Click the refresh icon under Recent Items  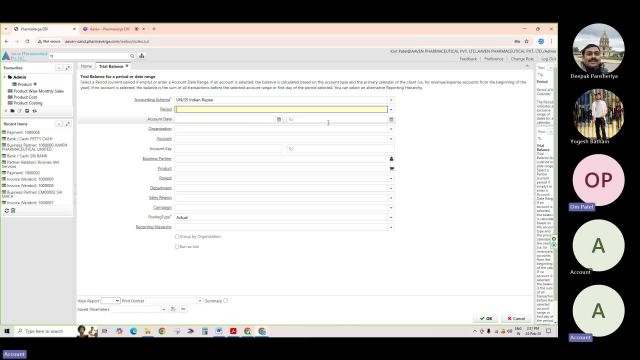coord(7,211)
